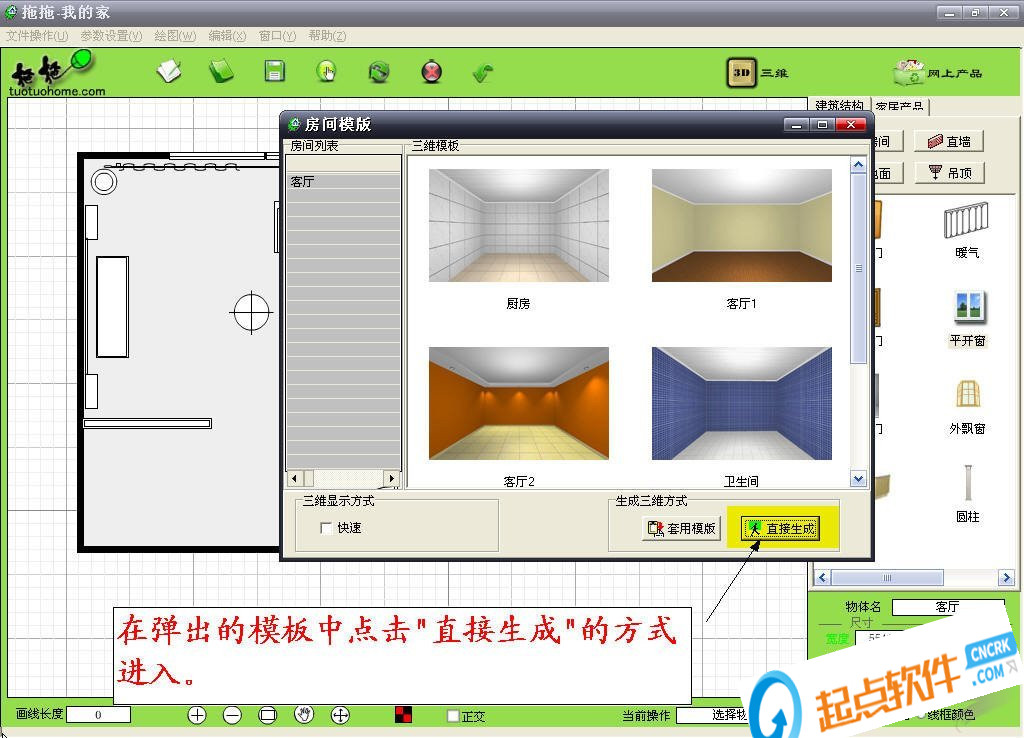Click the green book open icon
This screenshot has height=738, width=1024.
[221, 71]
